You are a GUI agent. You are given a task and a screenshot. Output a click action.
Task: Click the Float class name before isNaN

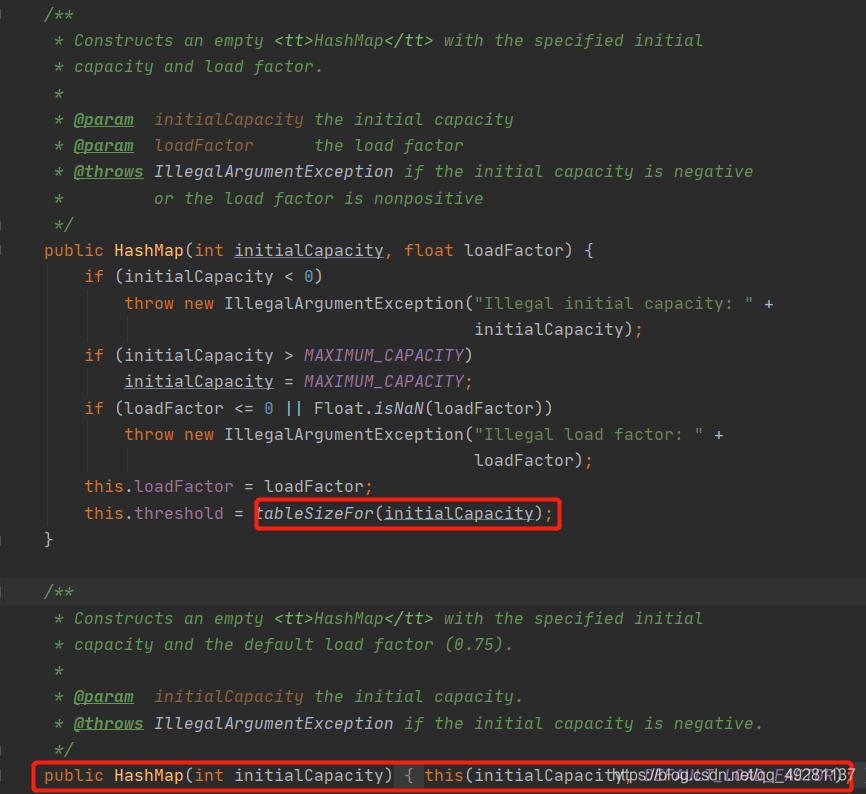(339, 408)
